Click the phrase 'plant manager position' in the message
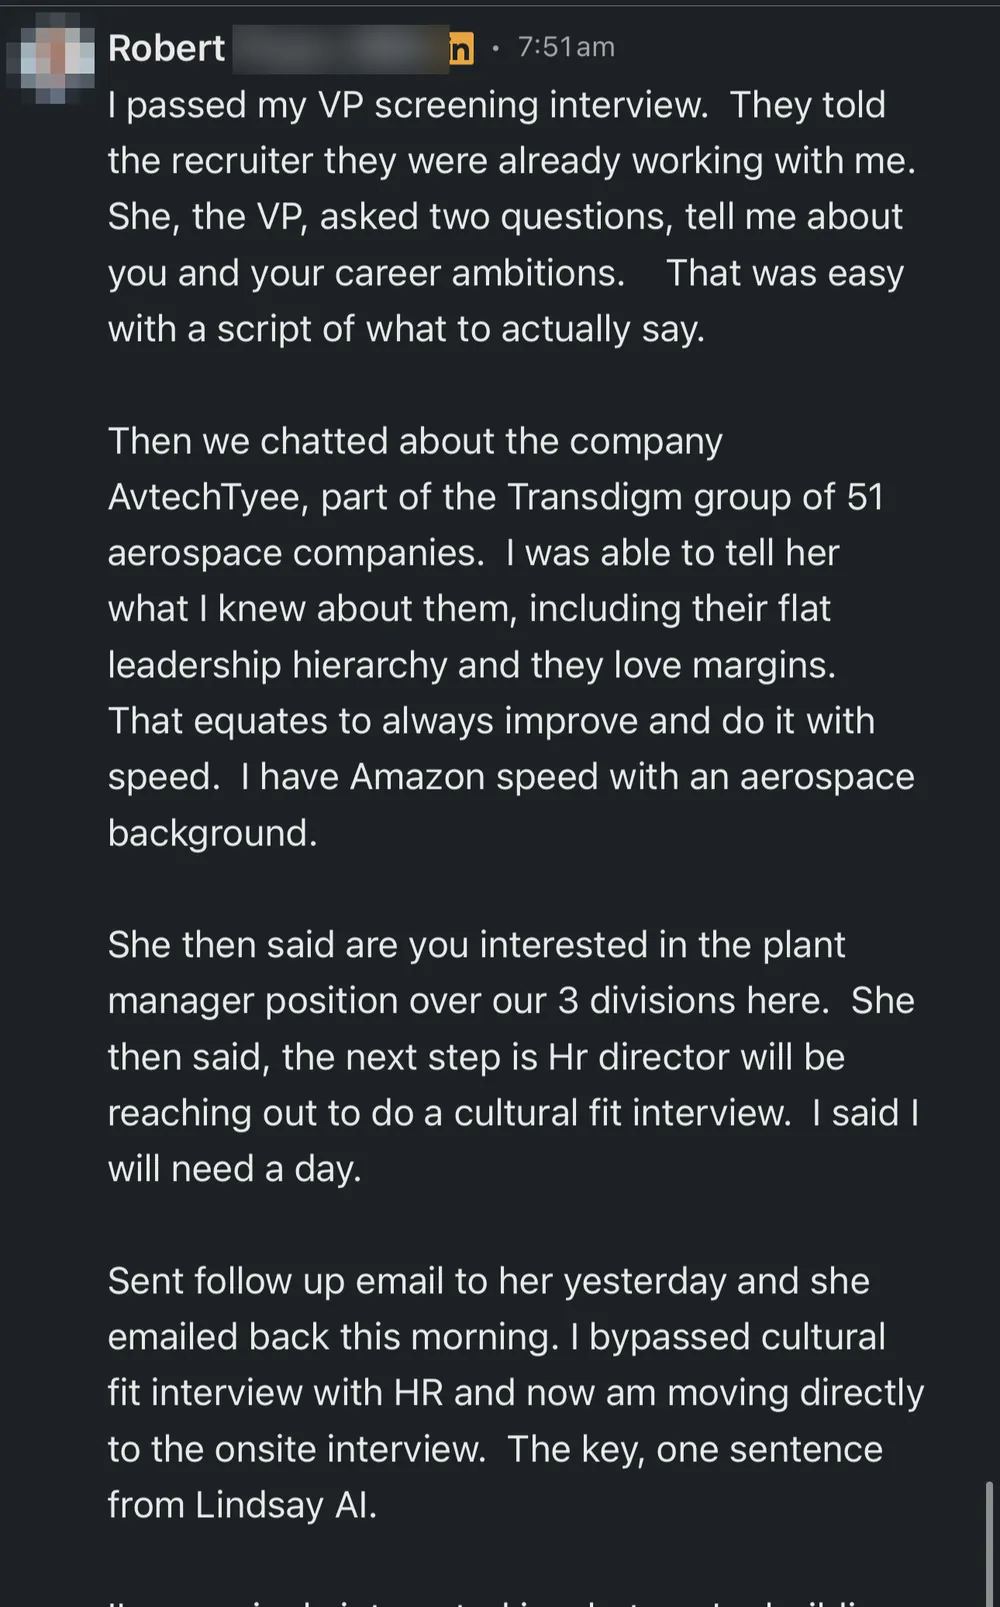The height and width of the screenshot is (1607, 1000). 476,973
